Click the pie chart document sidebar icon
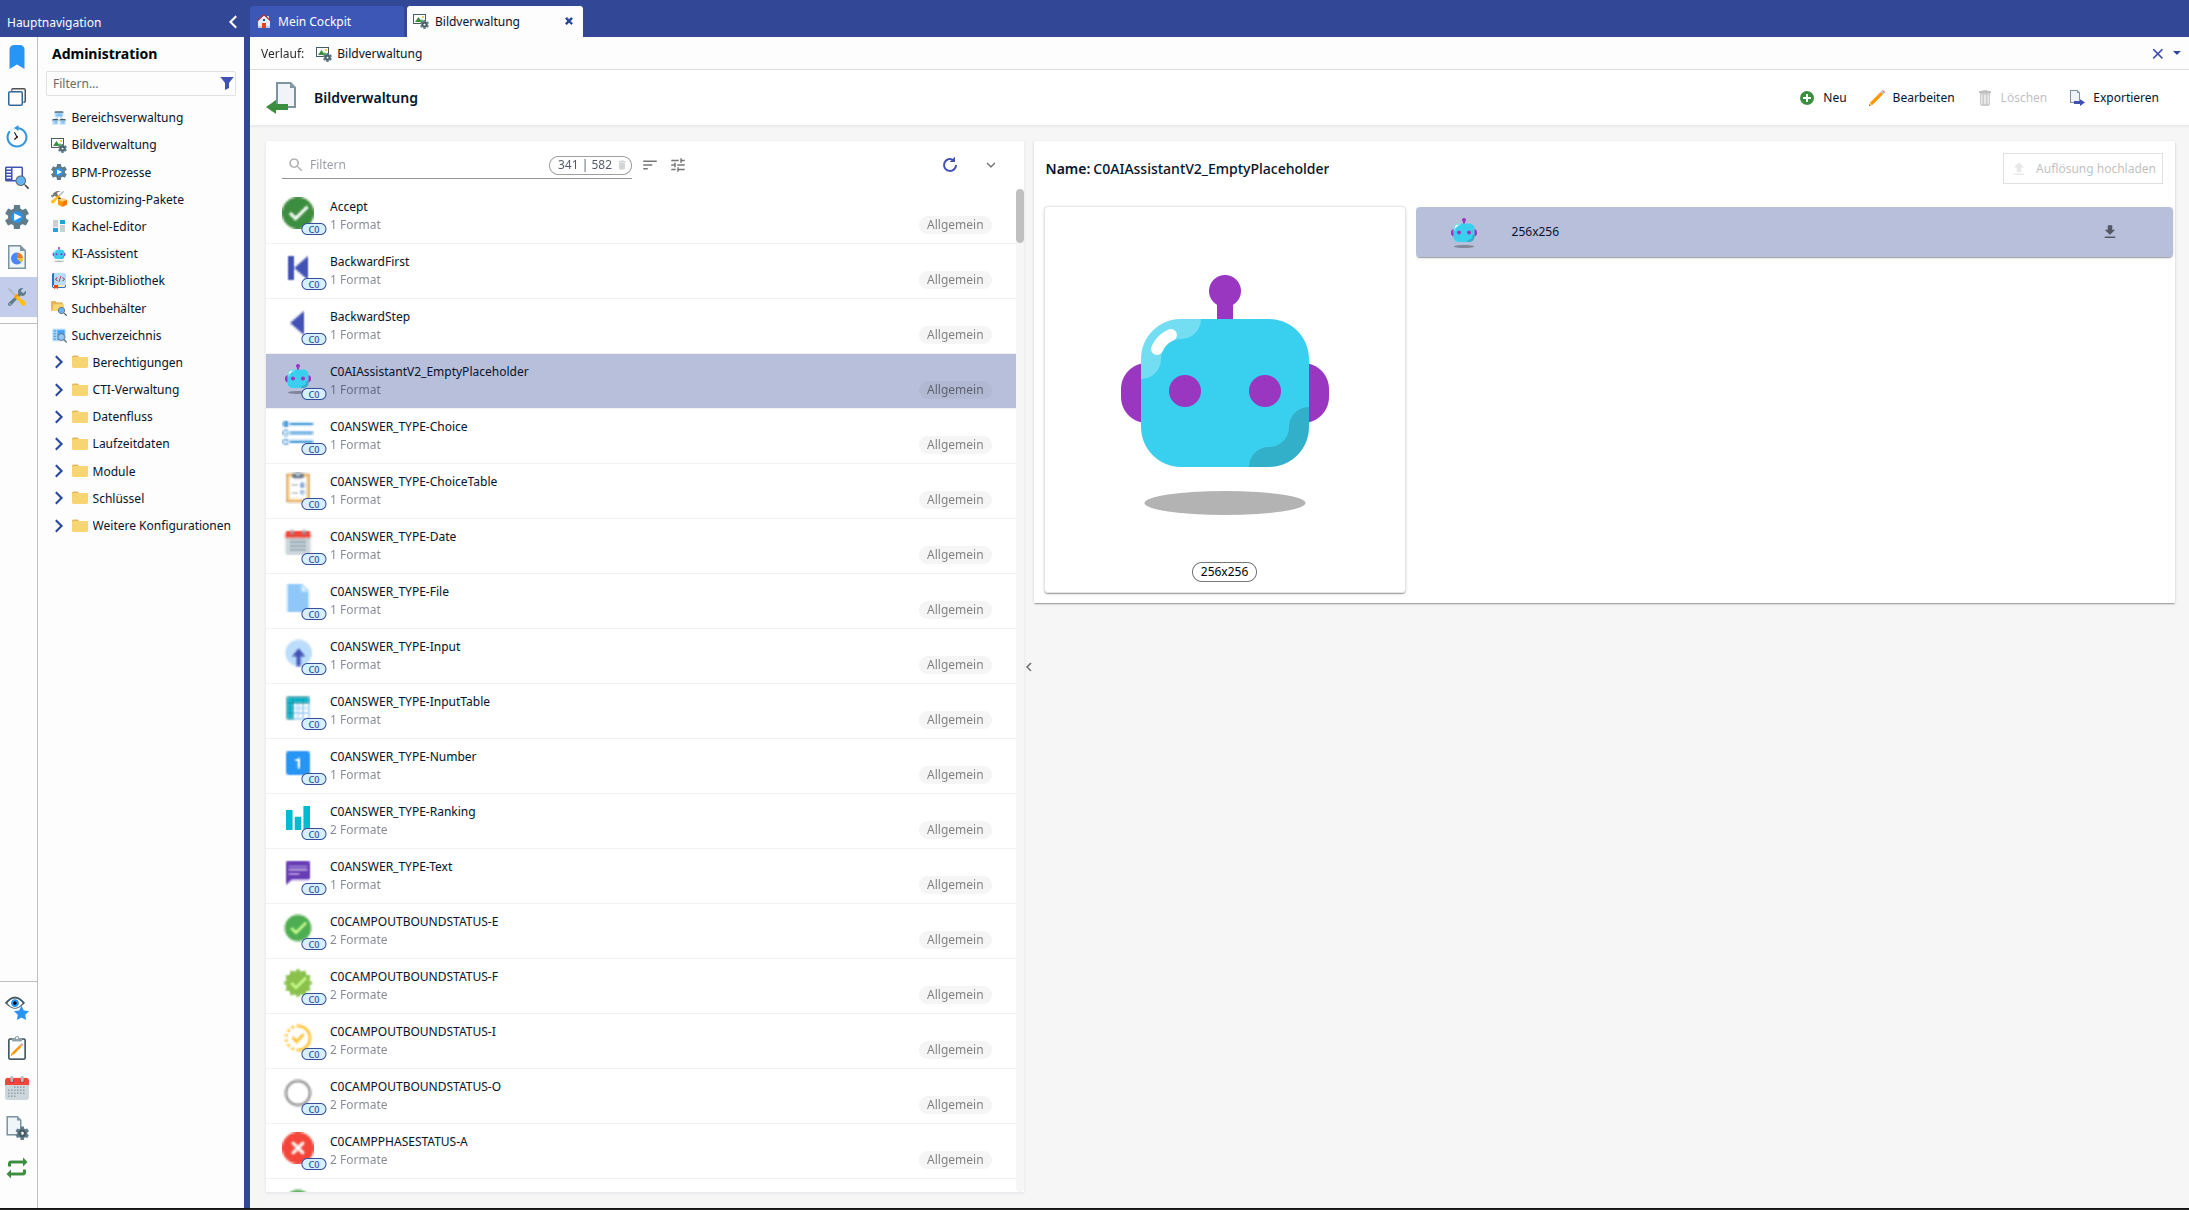 pos(17,257)
